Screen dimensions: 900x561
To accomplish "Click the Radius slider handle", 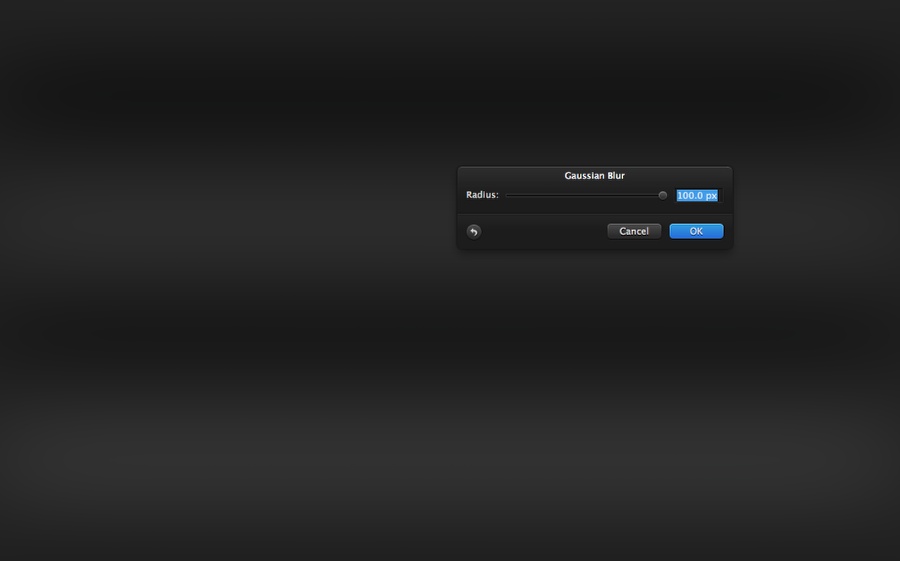I will pyautogui.click(x=663, y=195).
